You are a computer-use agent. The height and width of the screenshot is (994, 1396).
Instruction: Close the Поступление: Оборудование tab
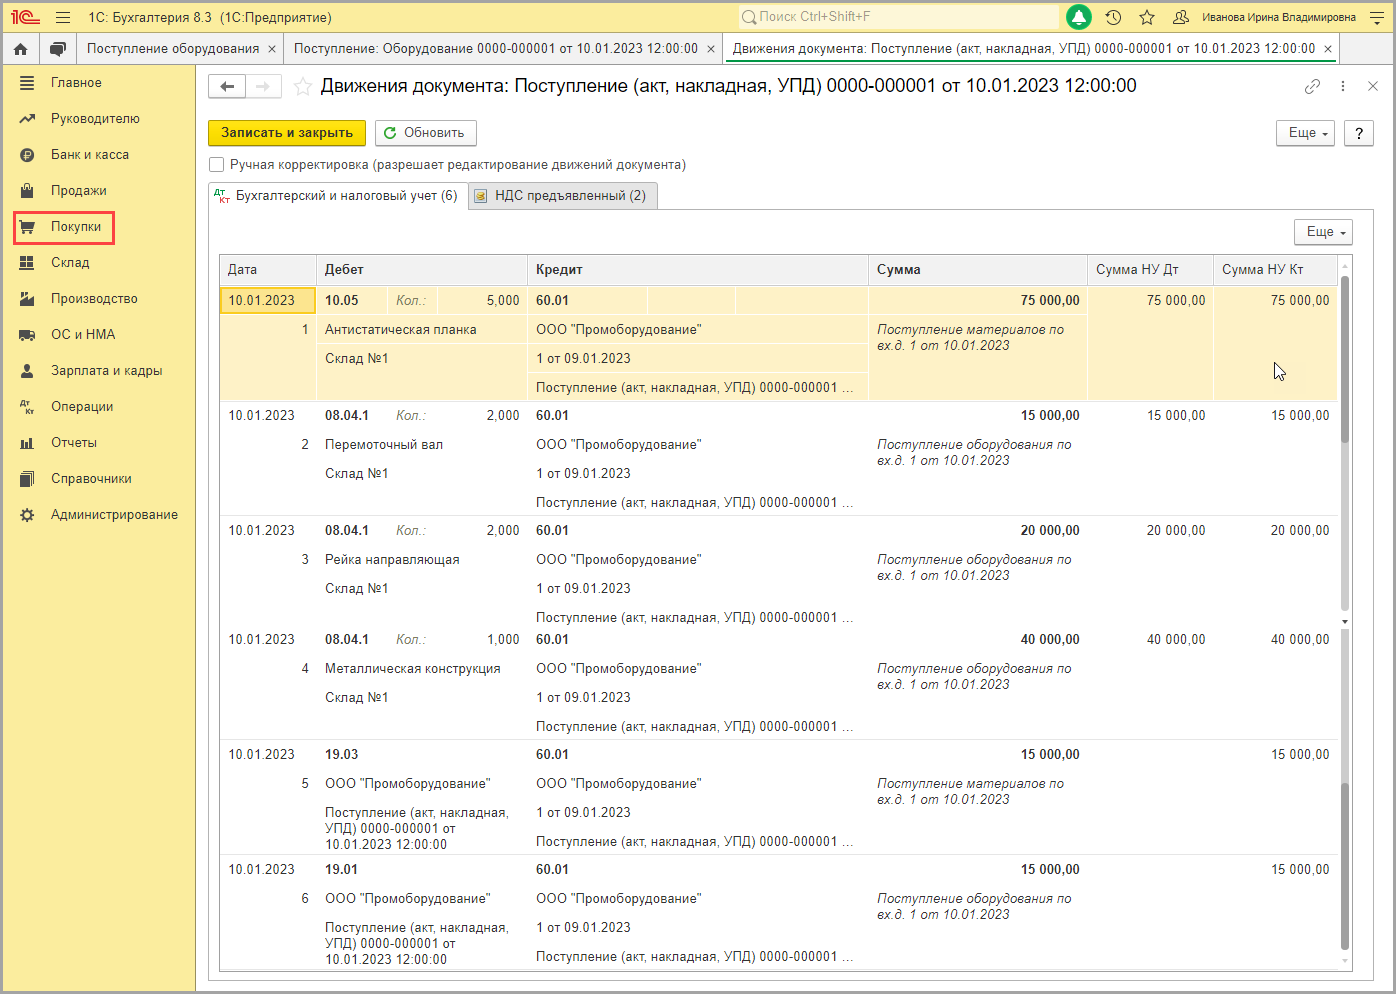click(x=711, y=49)
